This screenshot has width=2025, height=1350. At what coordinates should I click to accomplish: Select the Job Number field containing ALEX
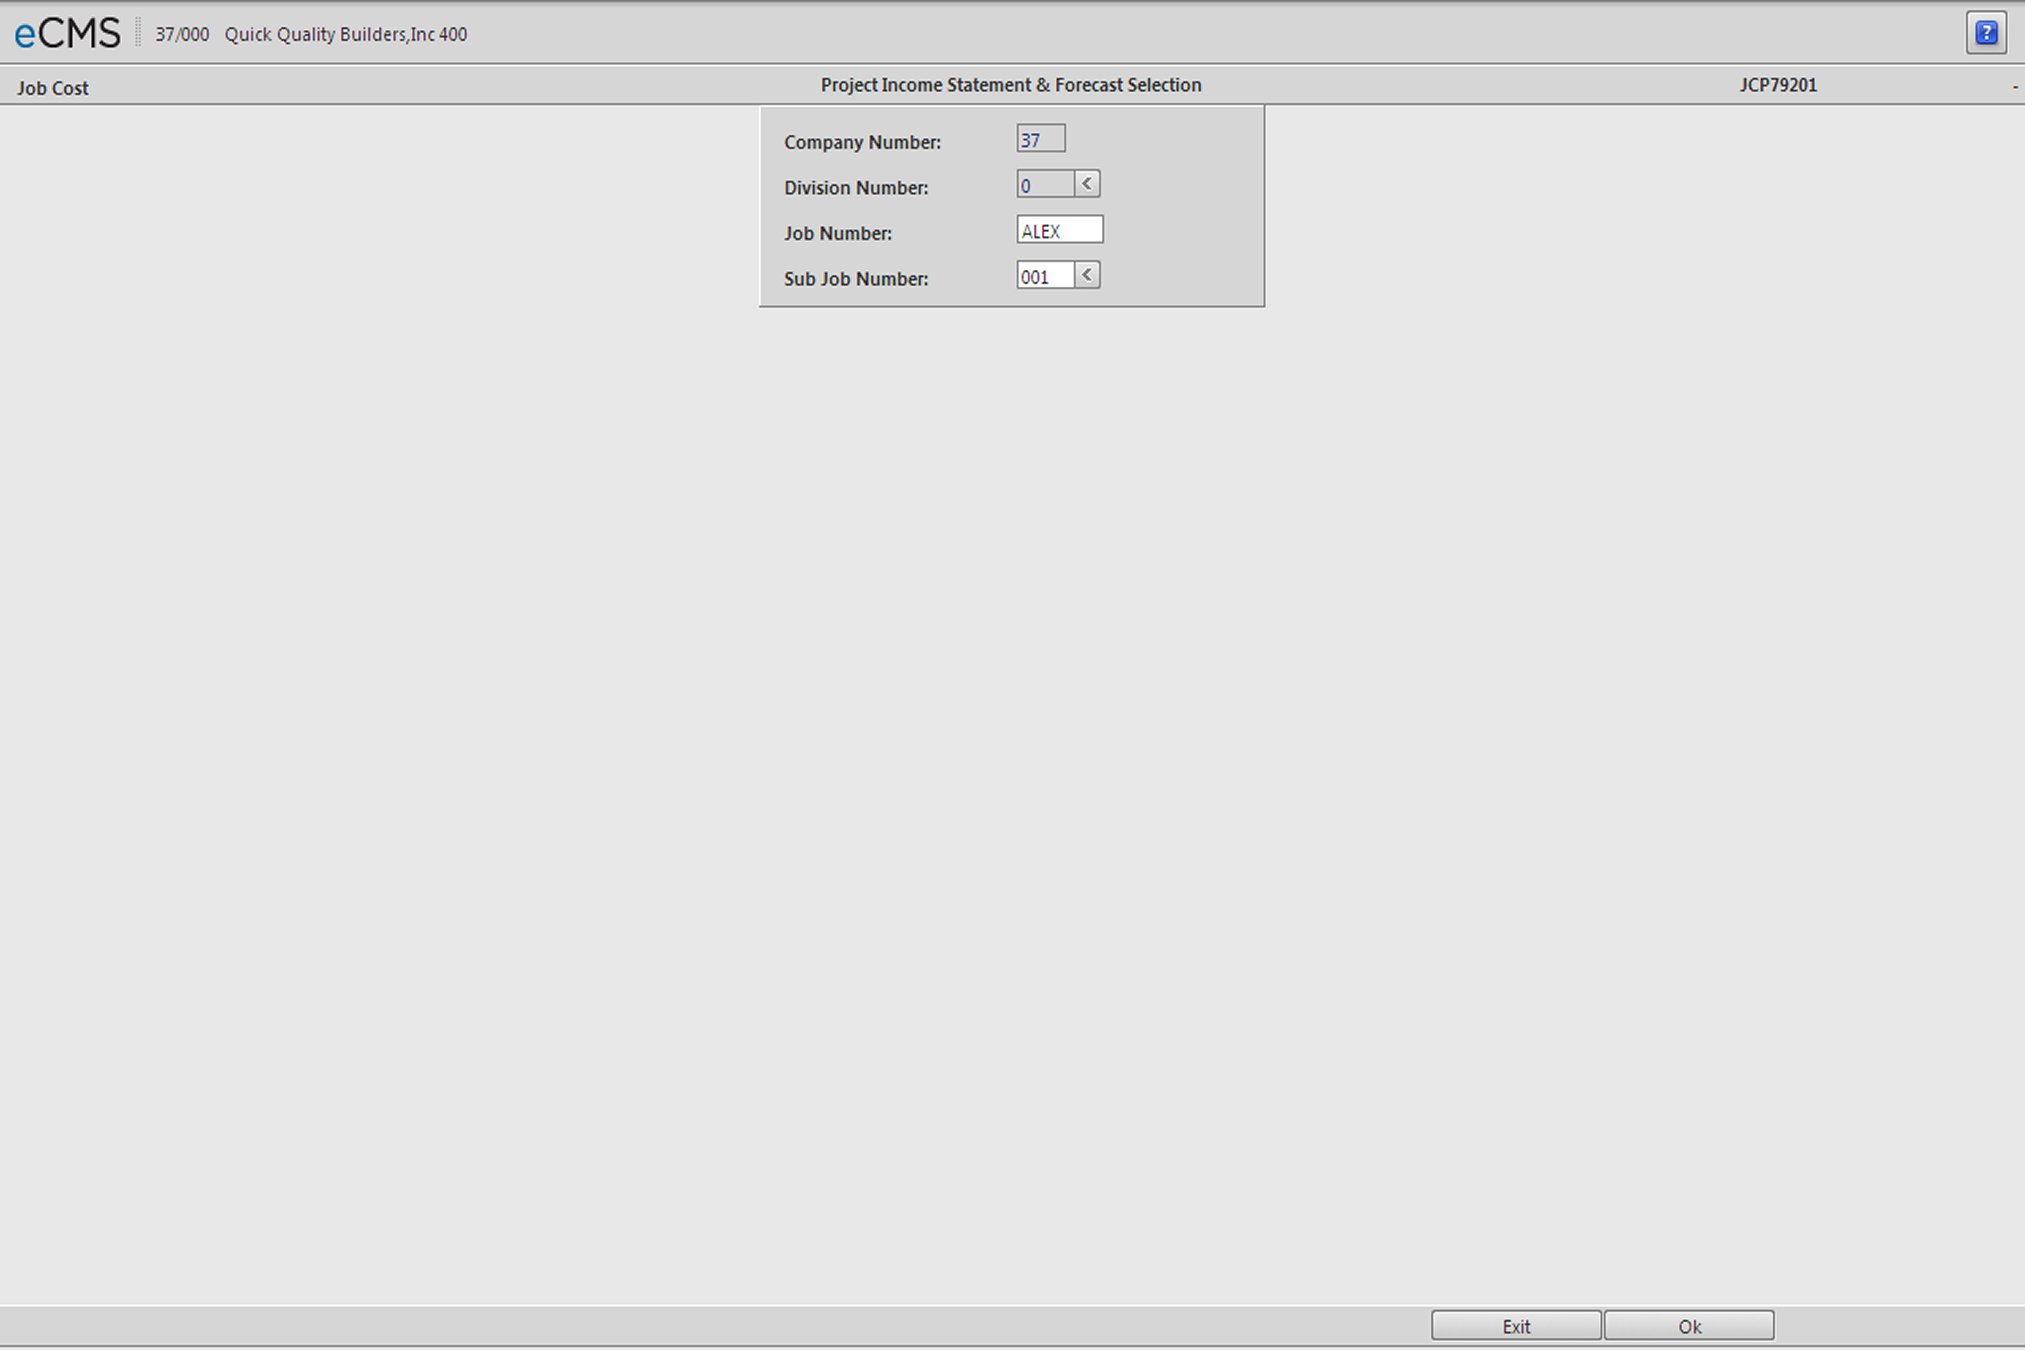point(1060,230)
